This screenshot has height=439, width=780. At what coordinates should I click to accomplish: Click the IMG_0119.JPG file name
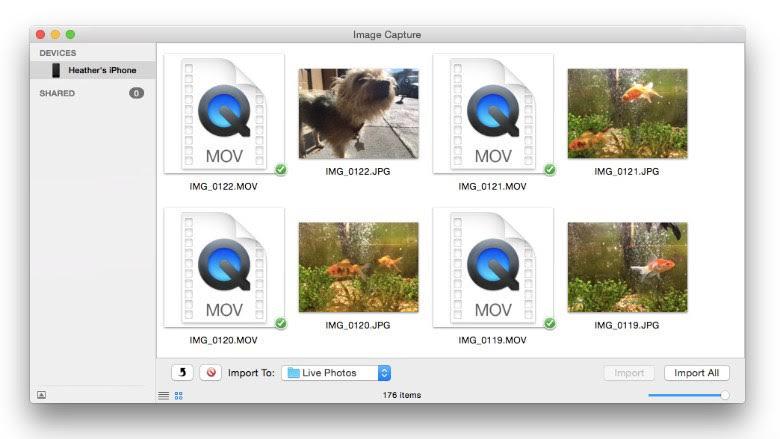627,325
